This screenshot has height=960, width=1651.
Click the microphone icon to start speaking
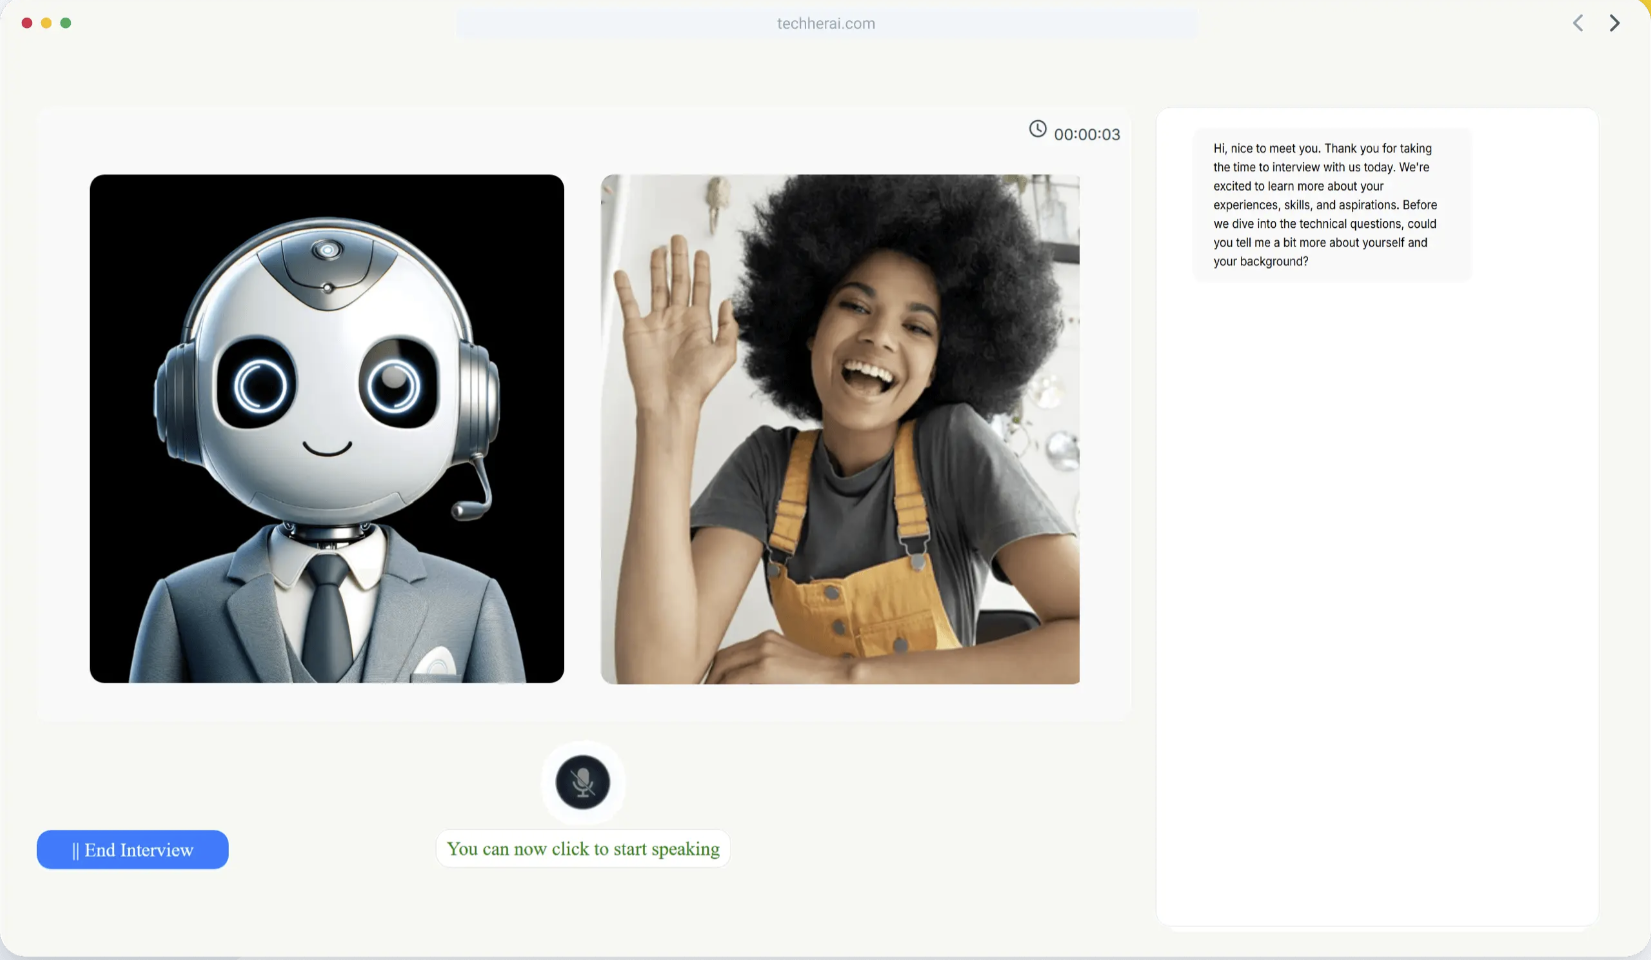click(583, 782)
